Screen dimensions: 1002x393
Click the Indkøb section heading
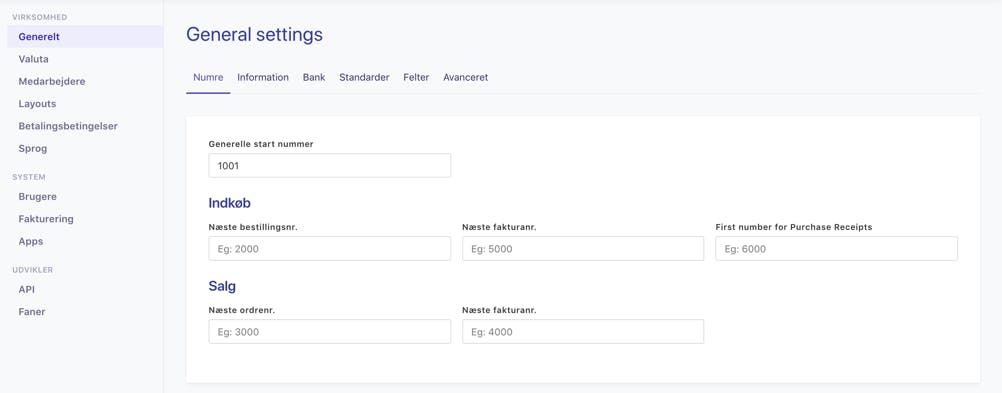229,203
